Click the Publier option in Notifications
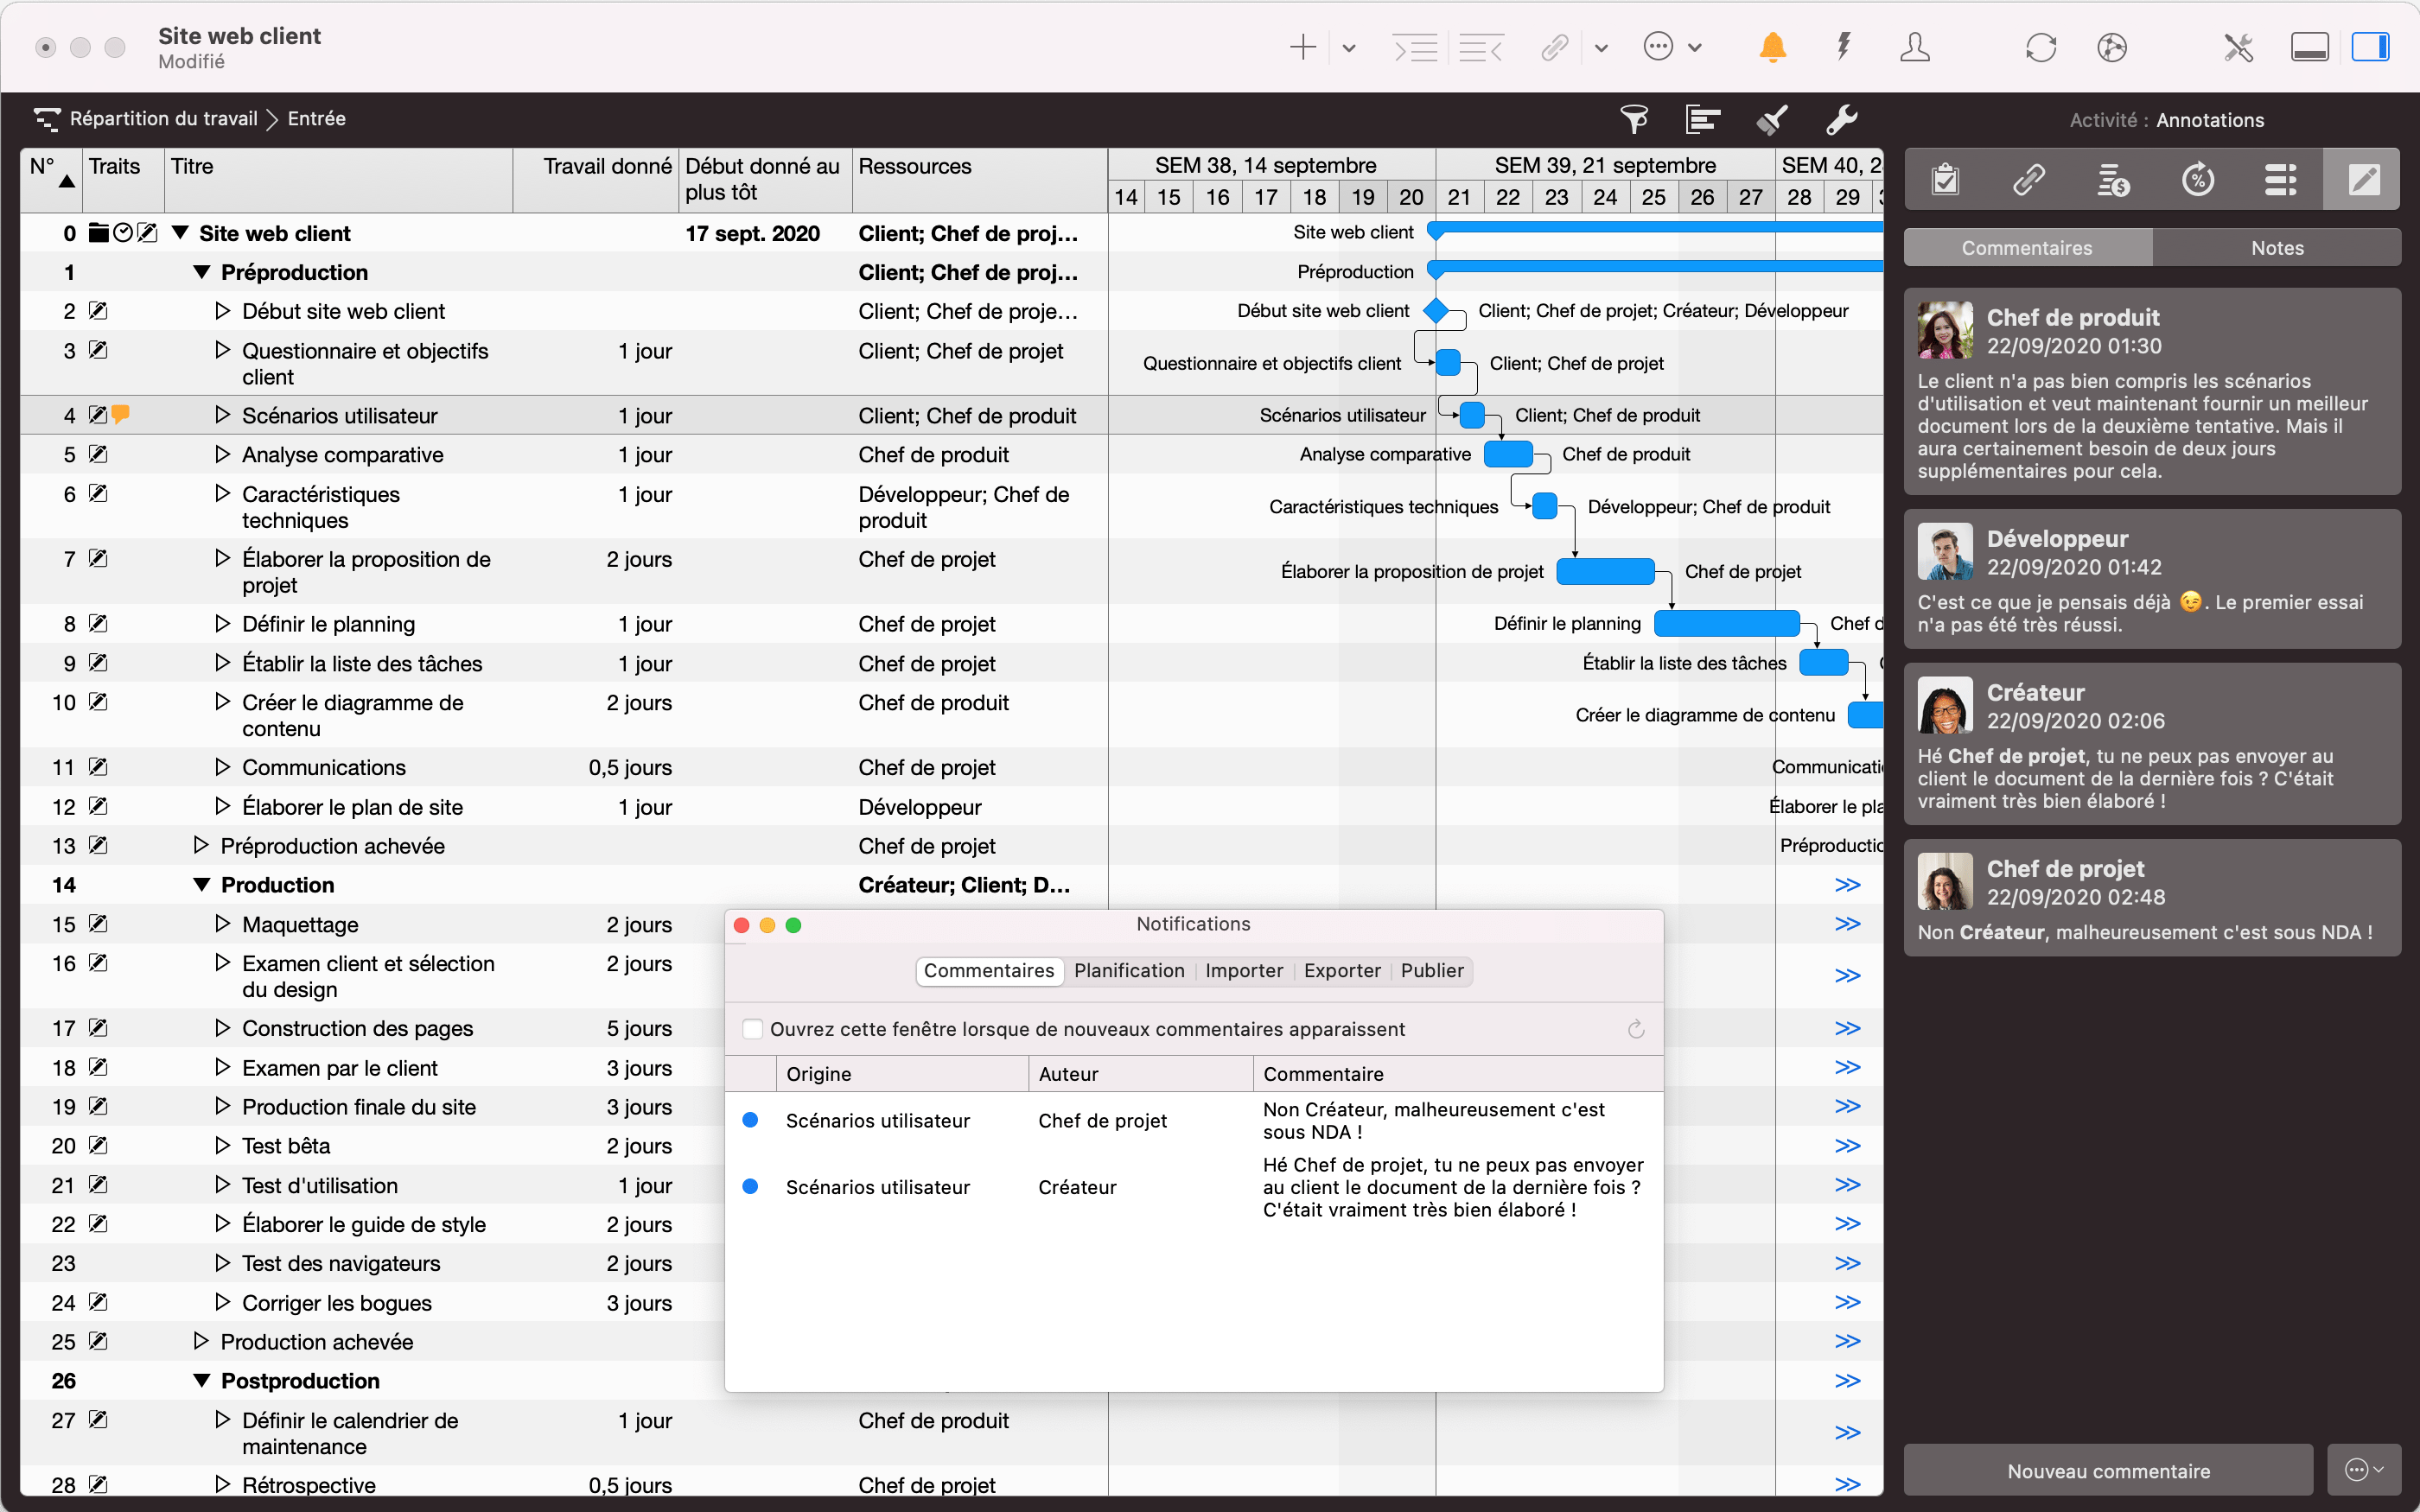Viewport: 2420px width, 1512px height. [1431, 970]
